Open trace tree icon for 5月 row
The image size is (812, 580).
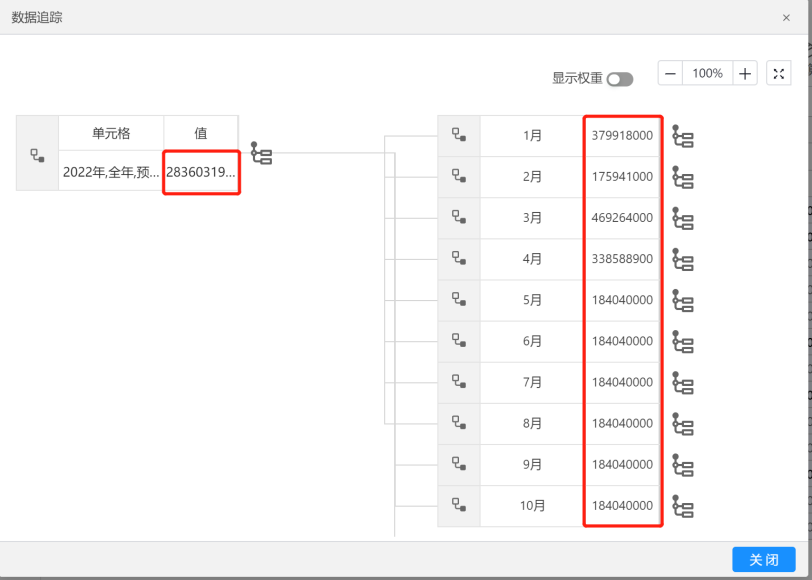tap(683, 300)
